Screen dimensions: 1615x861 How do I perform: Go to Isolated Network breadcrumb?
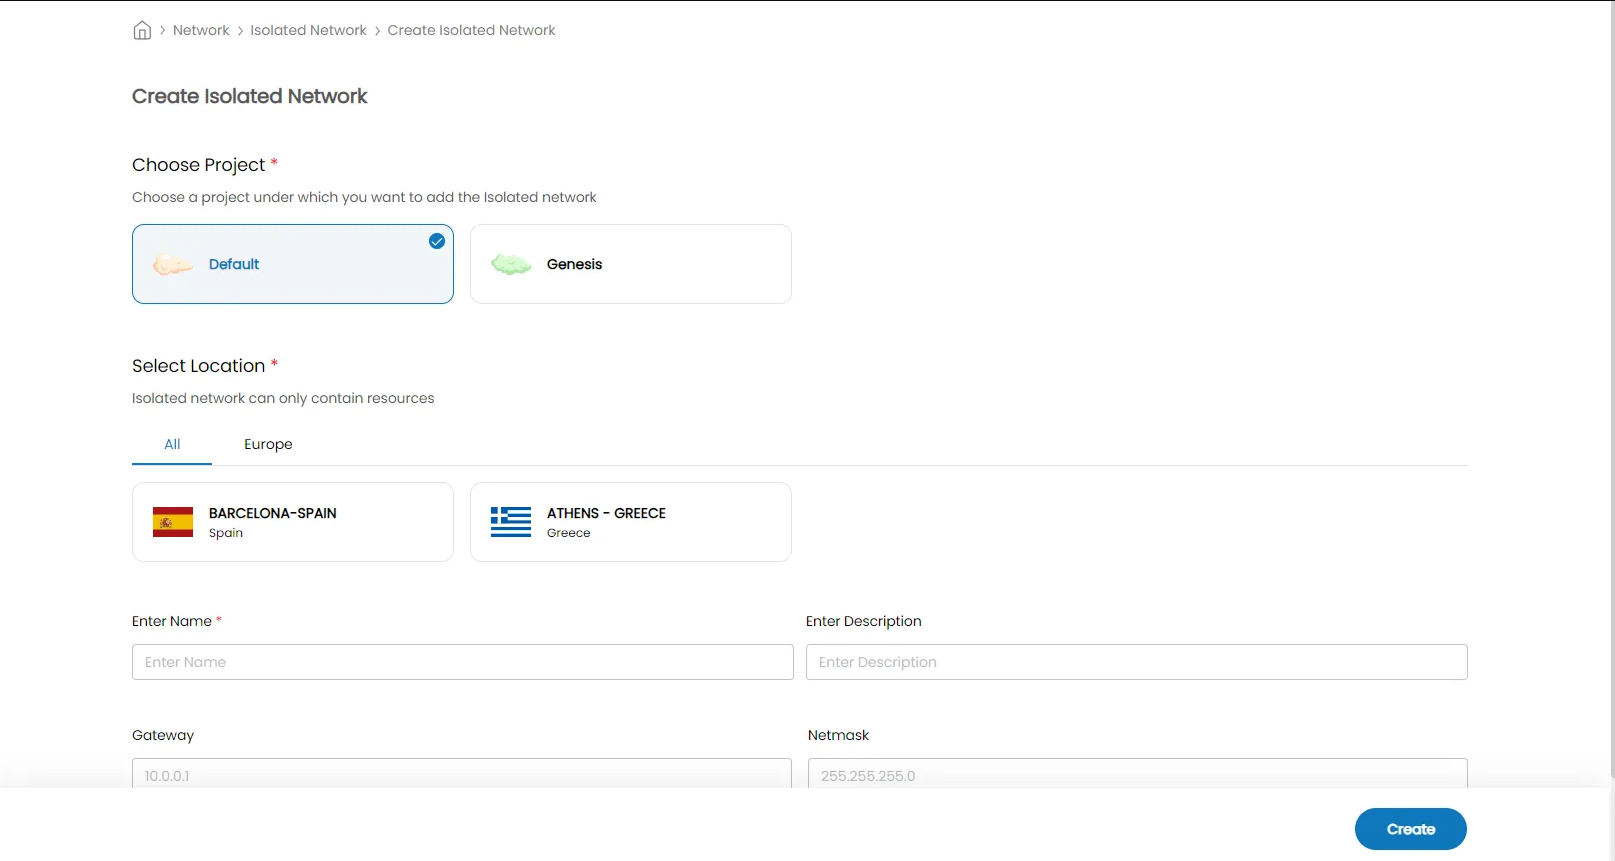coord(308,30)
